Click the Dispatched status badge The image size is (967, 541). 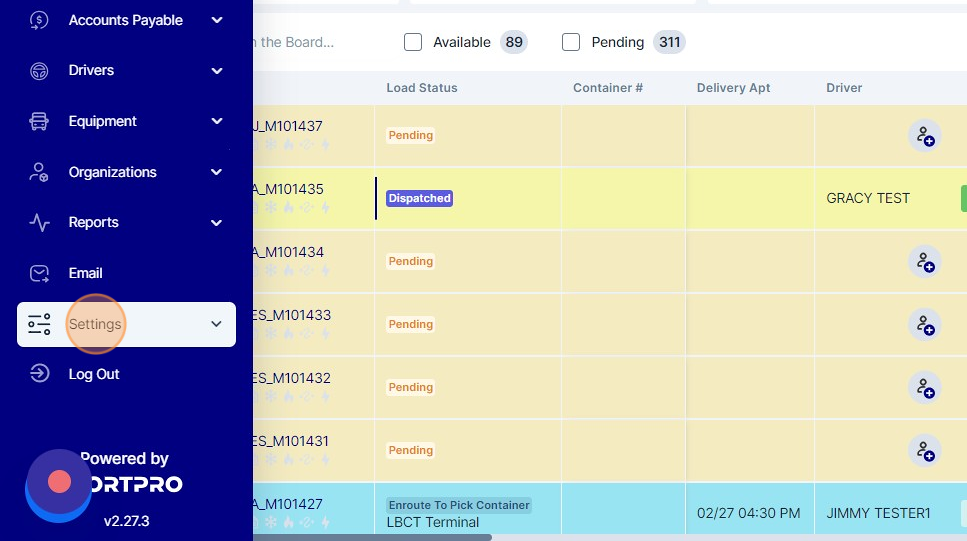point(419,198)
